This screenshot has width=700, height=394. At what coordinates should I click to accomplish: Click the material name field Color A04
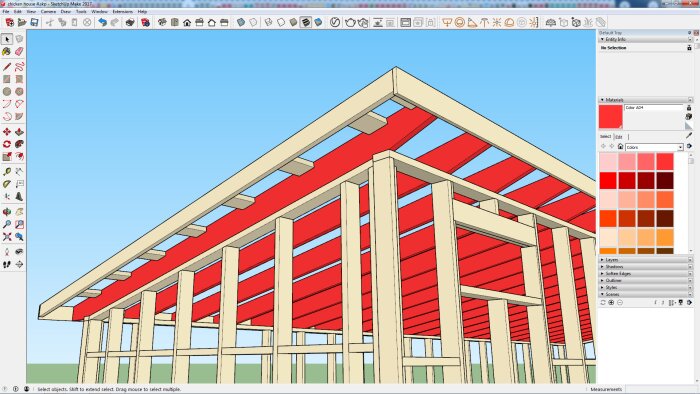click(654, 108)
